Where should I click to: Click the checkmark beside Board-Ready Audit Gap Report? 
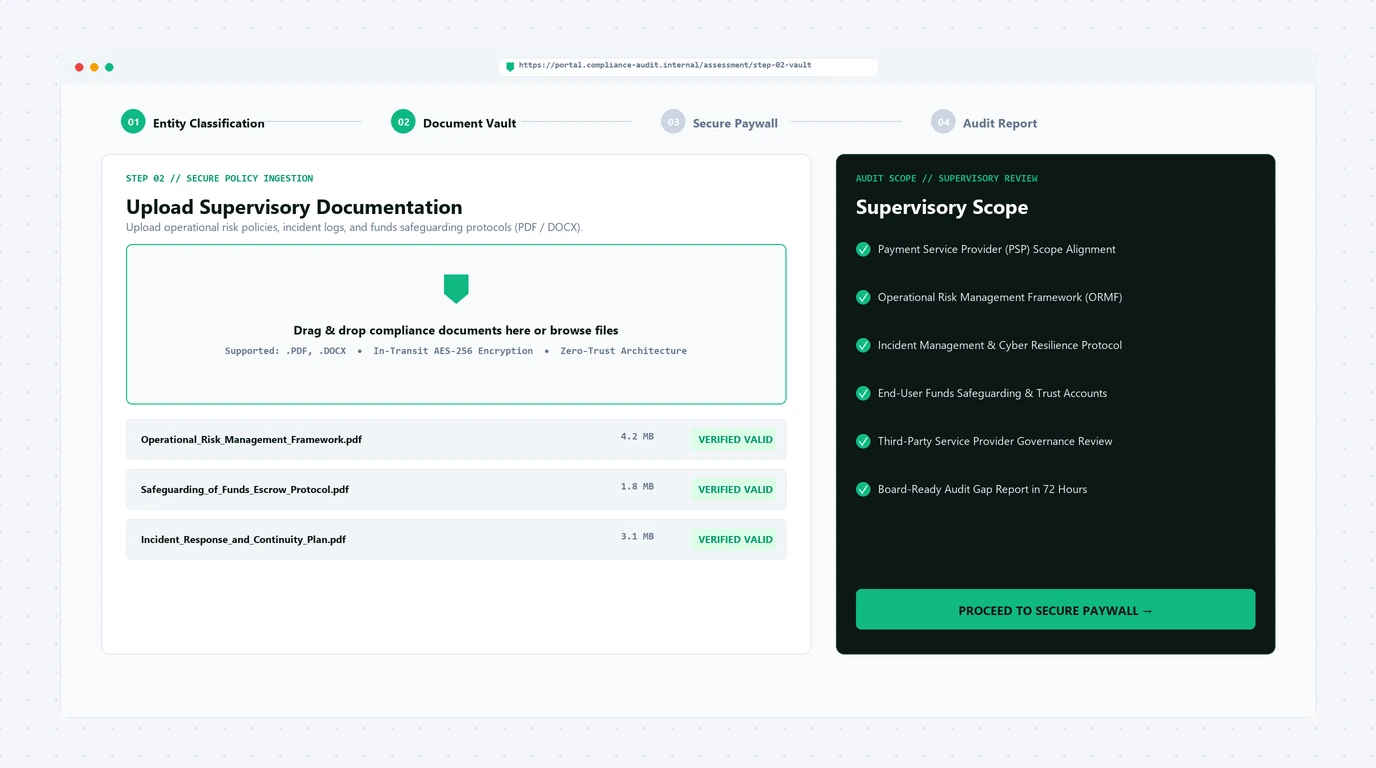coord(863,489)
